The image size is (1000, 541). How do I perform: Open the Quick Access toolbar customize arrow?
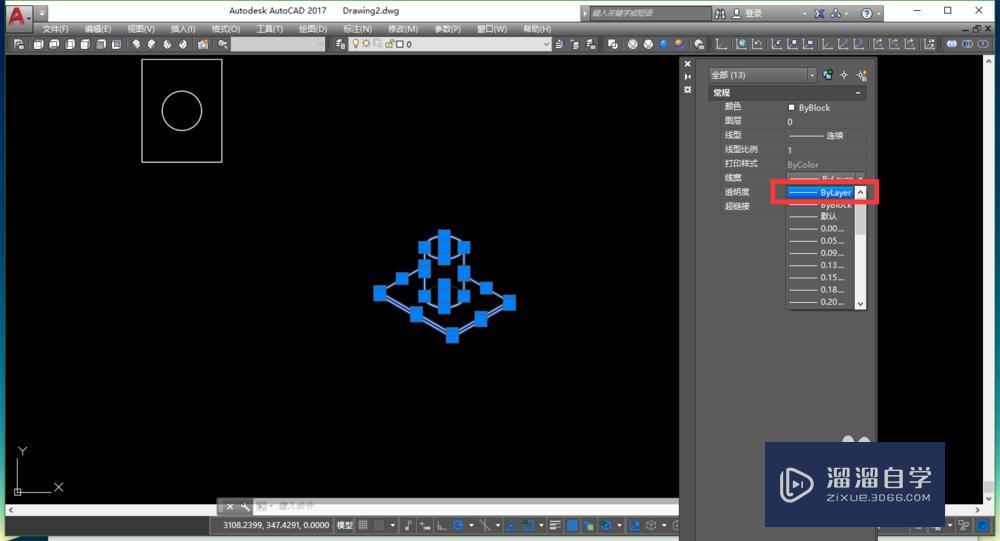point(41,13)
